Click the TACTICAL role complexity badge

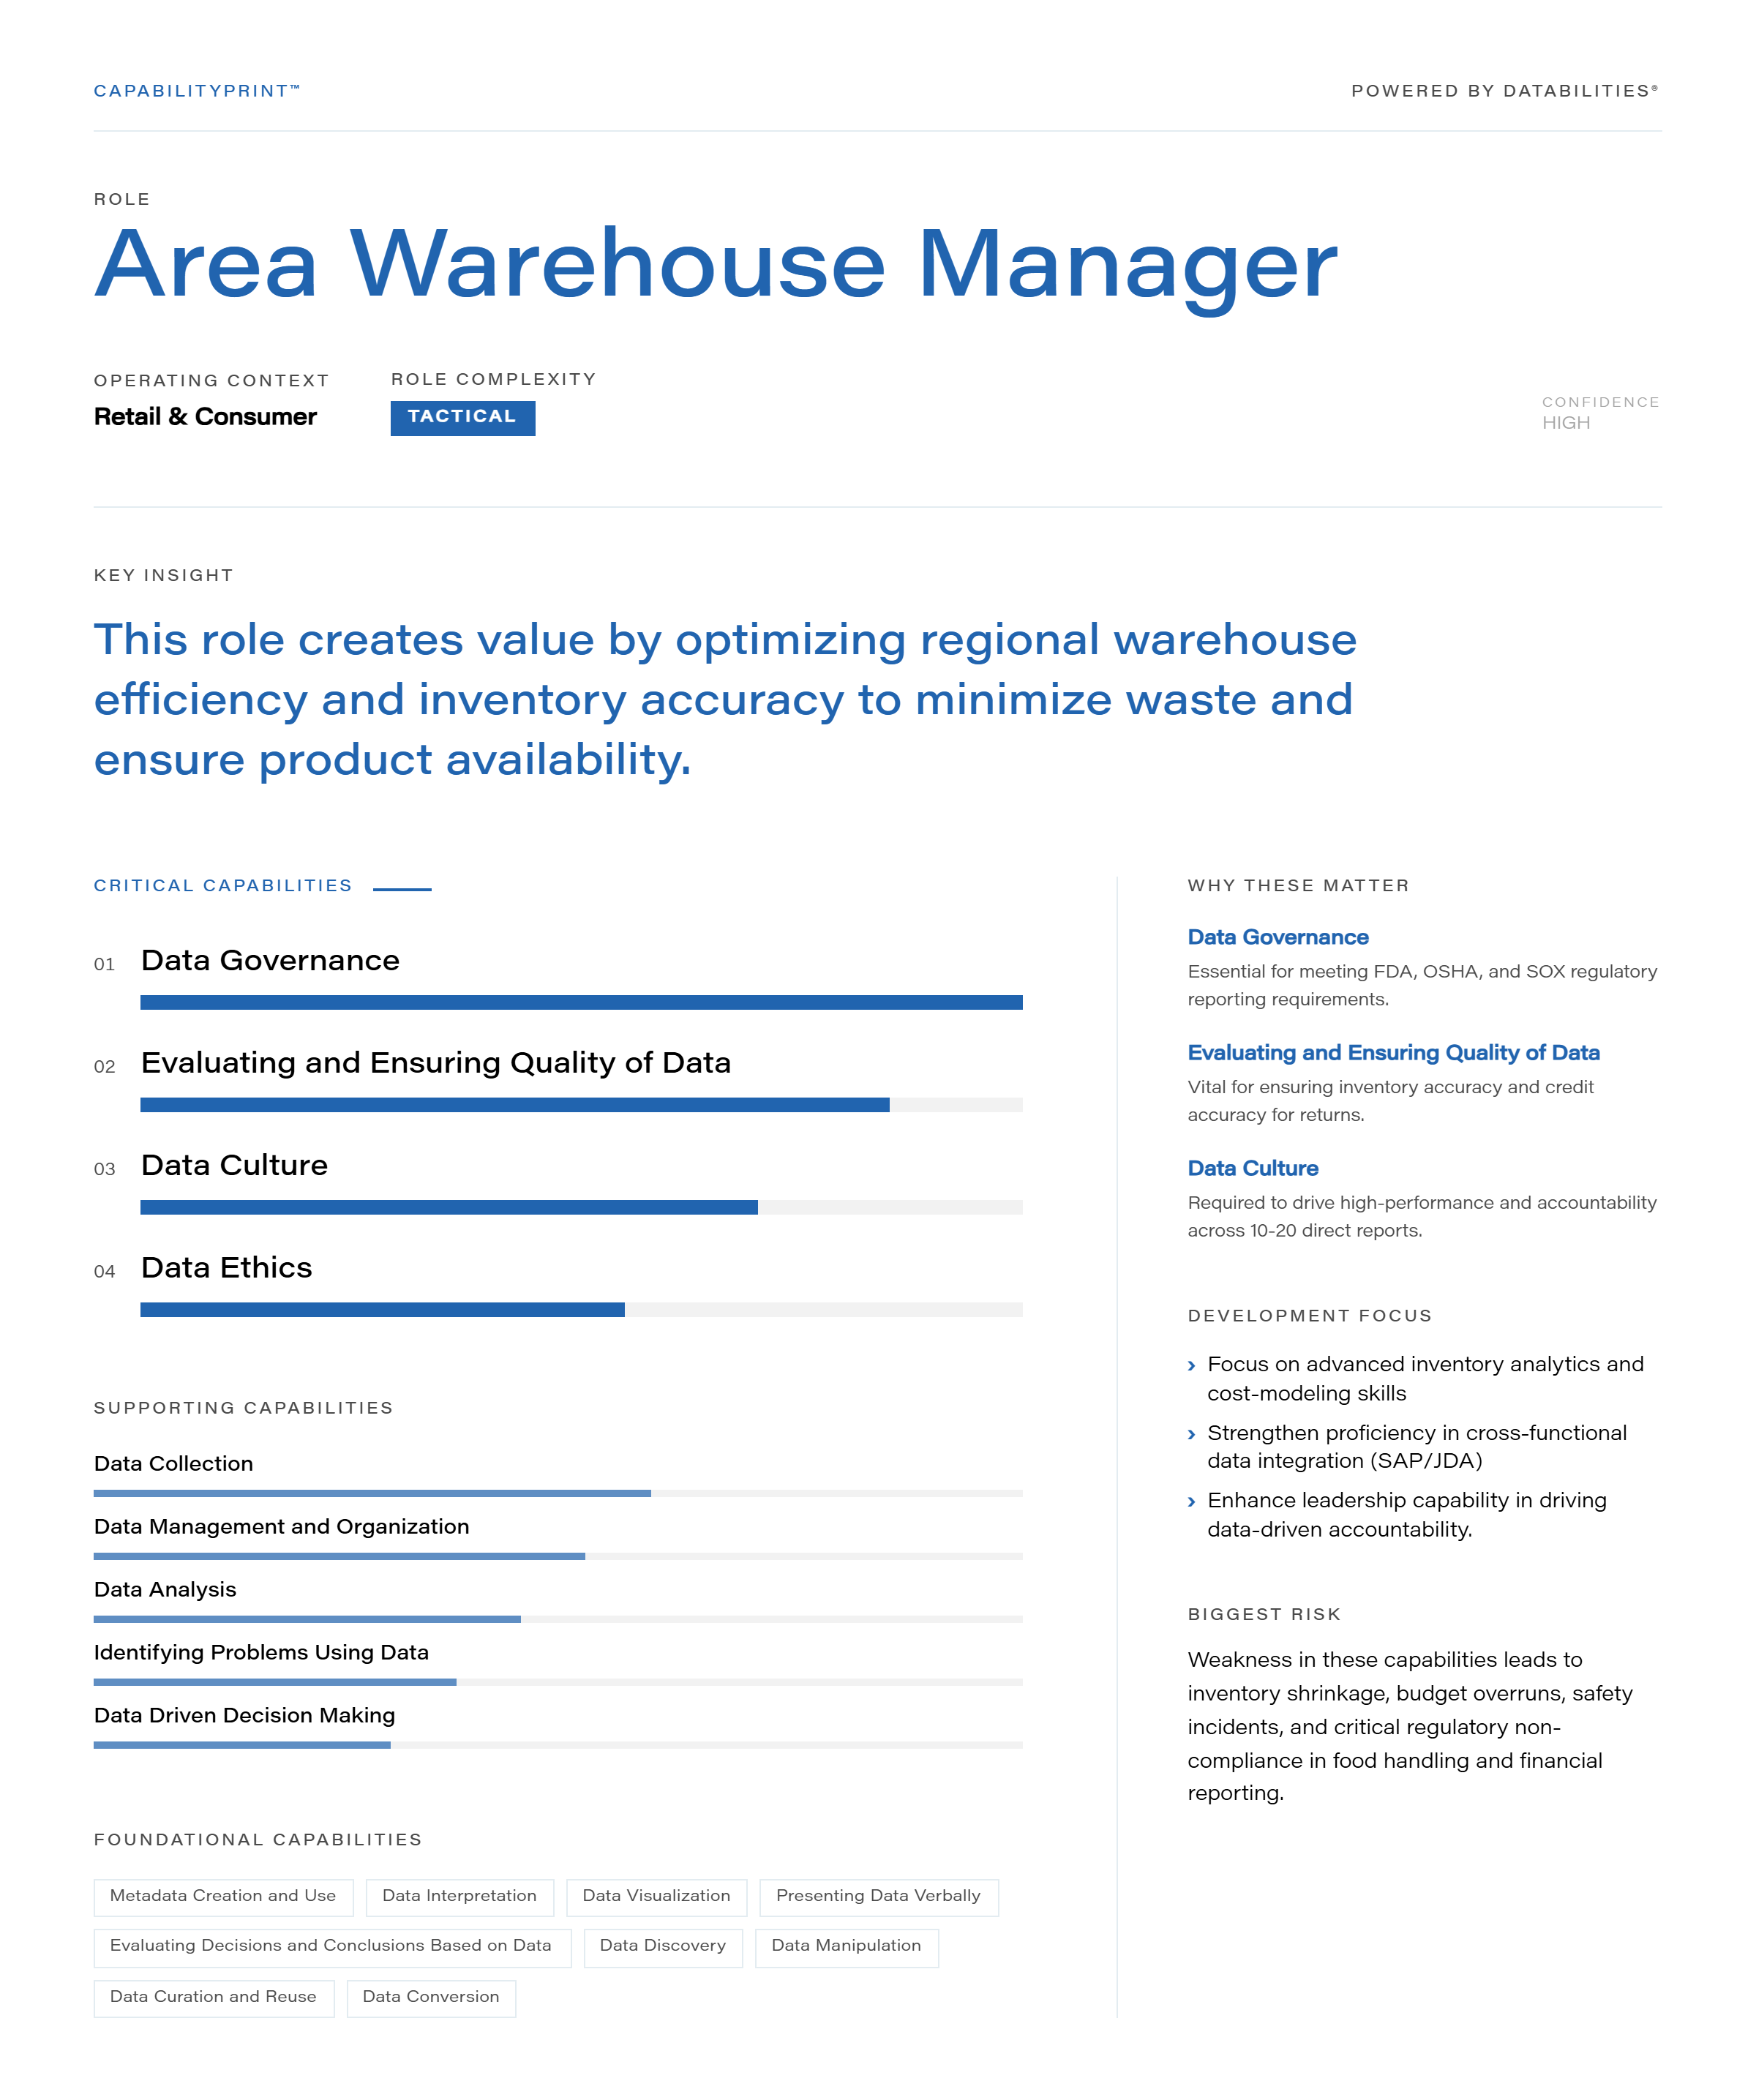point(463,418)
